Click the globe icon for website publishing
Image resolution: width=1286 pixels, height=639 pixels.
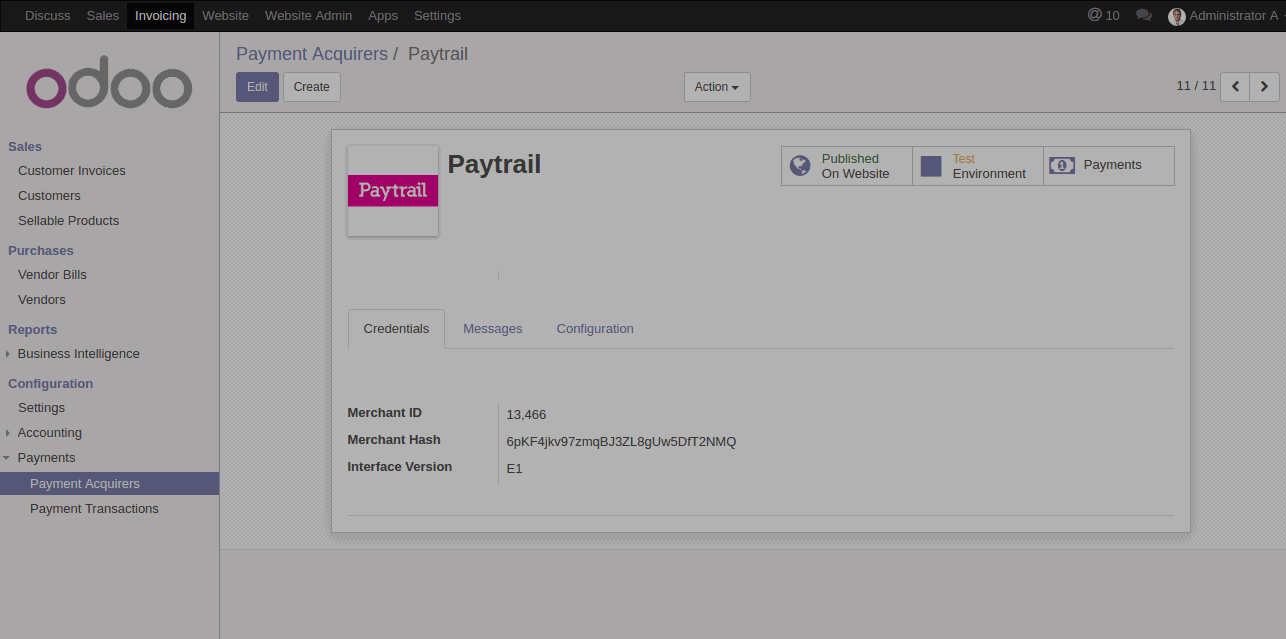point(800,166)
